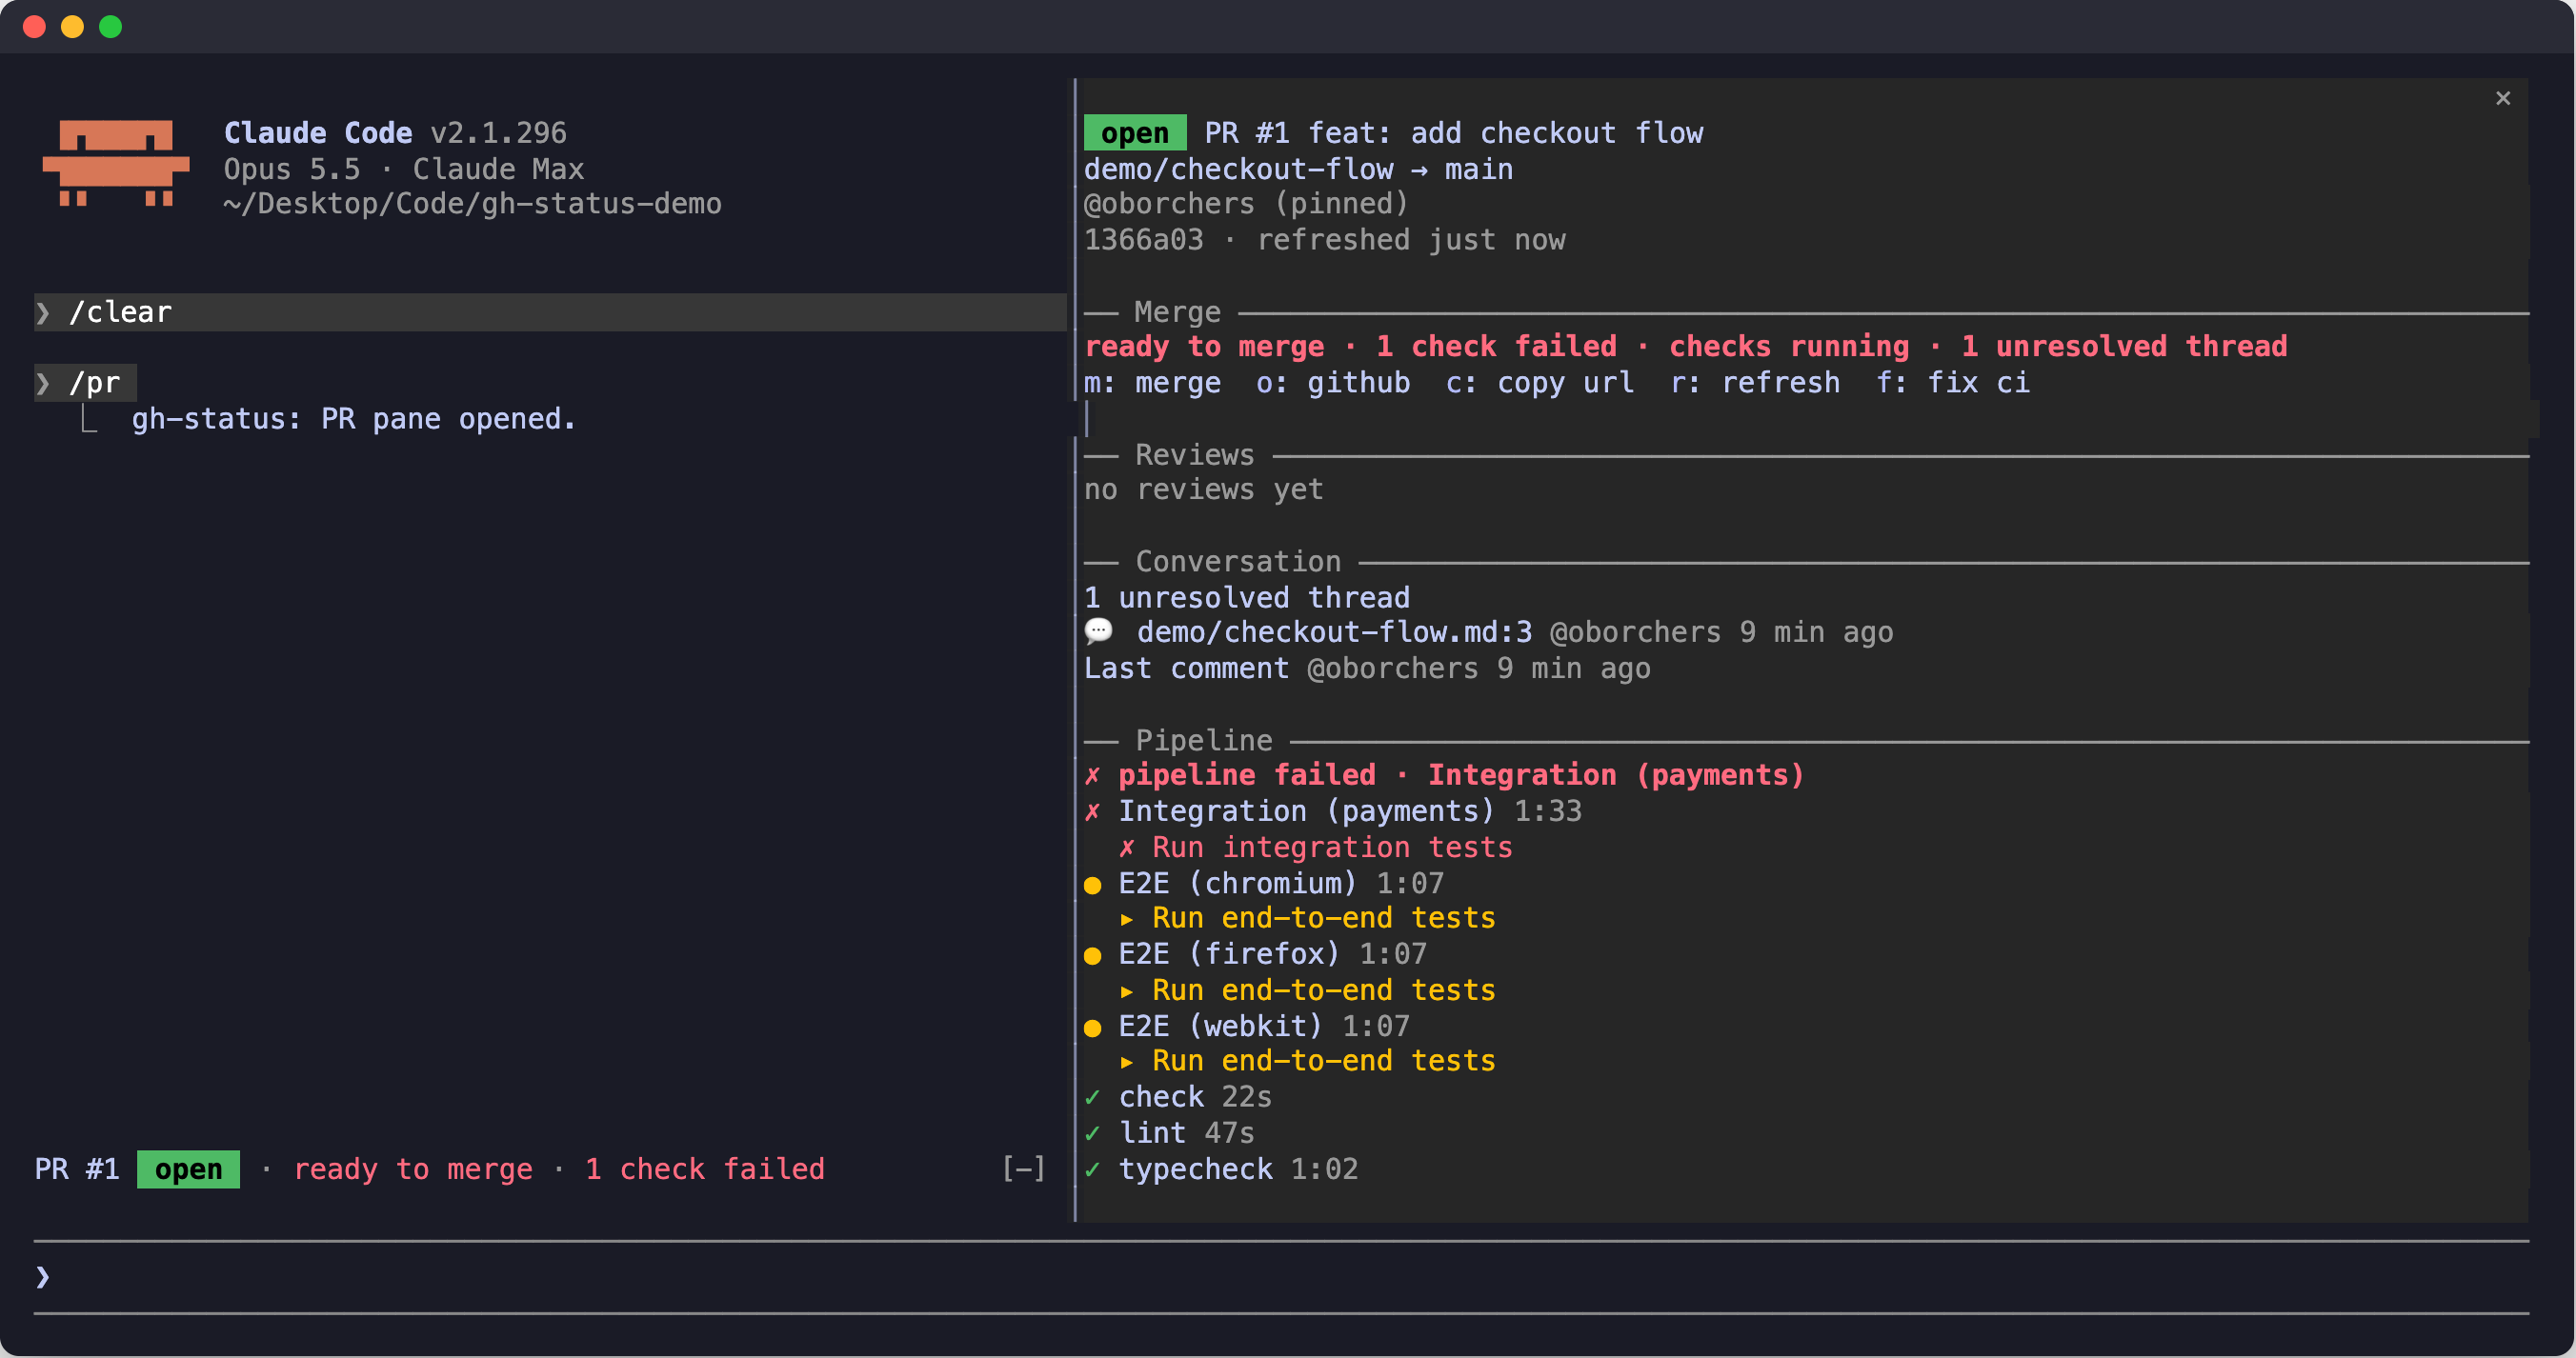The height and width of the screenshot is (1358, 2576).
Task: Select the 'check' job label
Action: point(1161,1097)
